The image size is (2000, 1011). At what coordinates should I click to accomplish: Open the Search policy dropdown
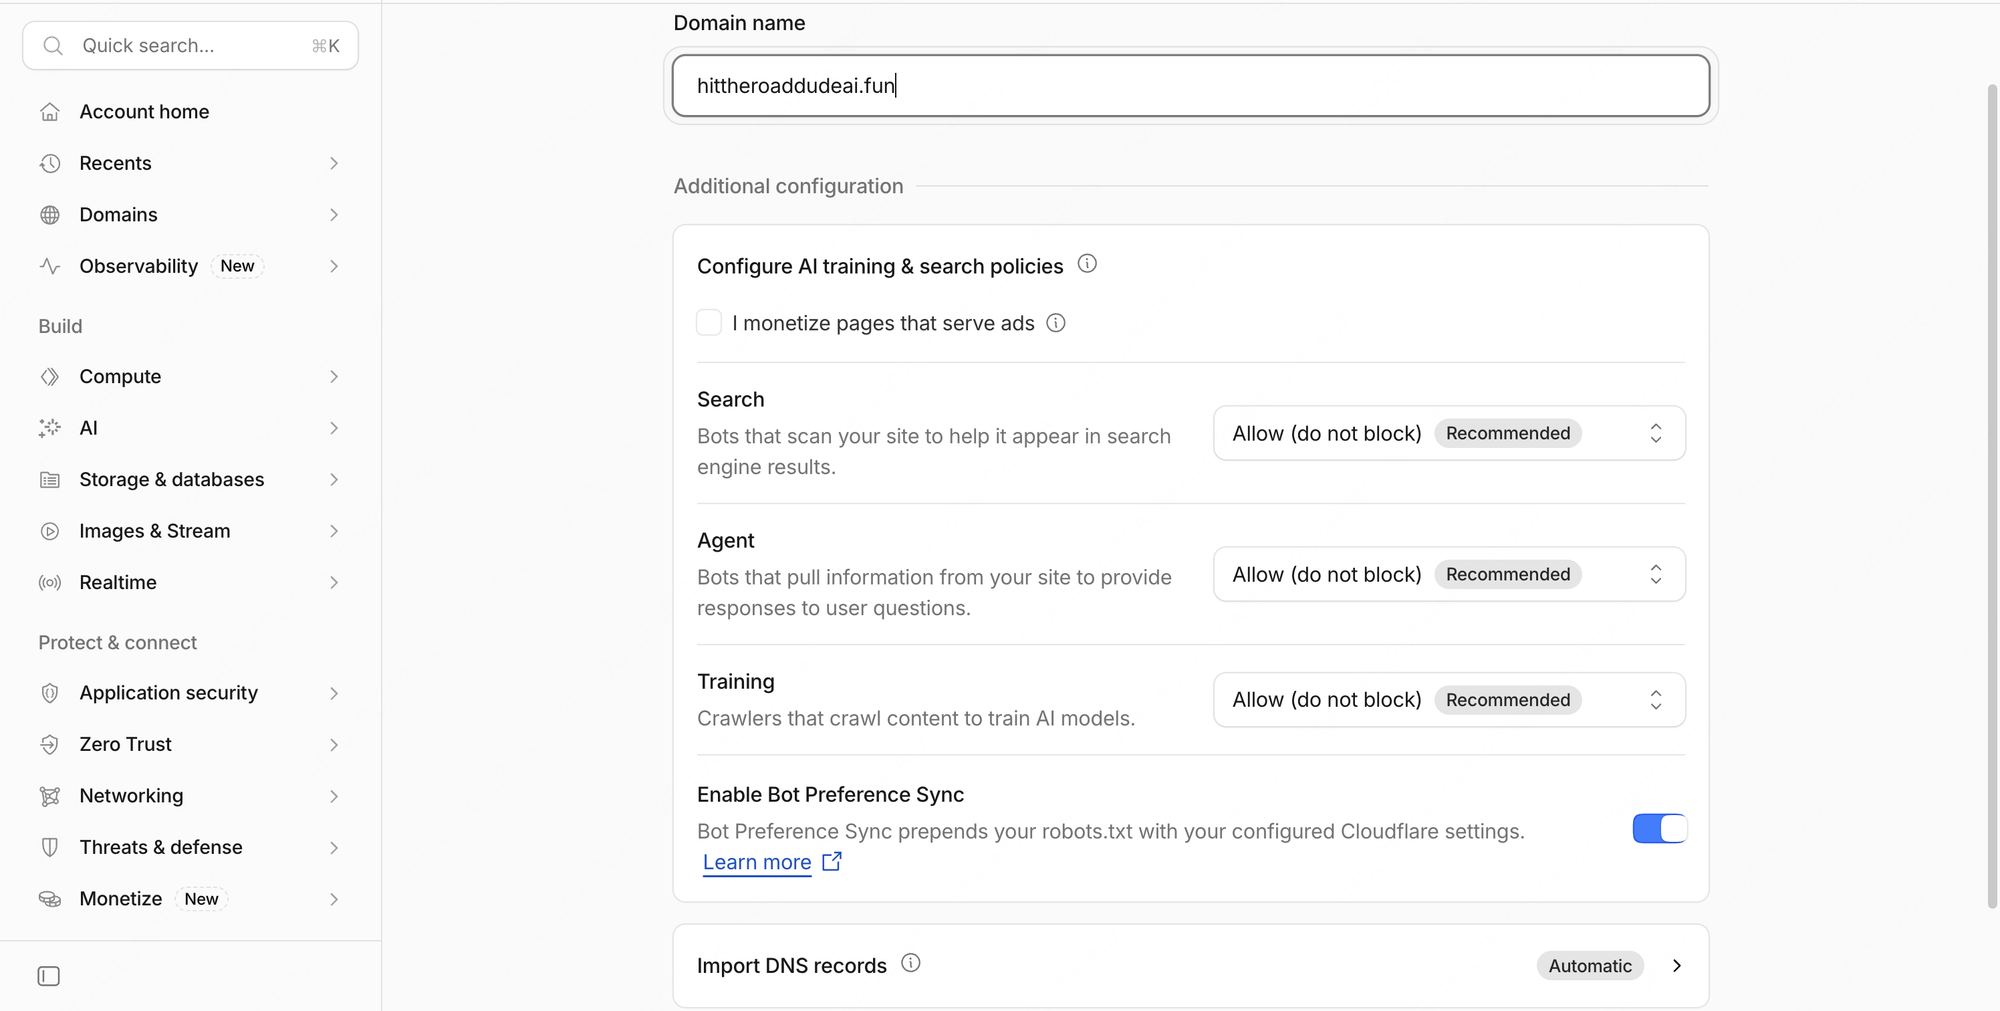1449,433
